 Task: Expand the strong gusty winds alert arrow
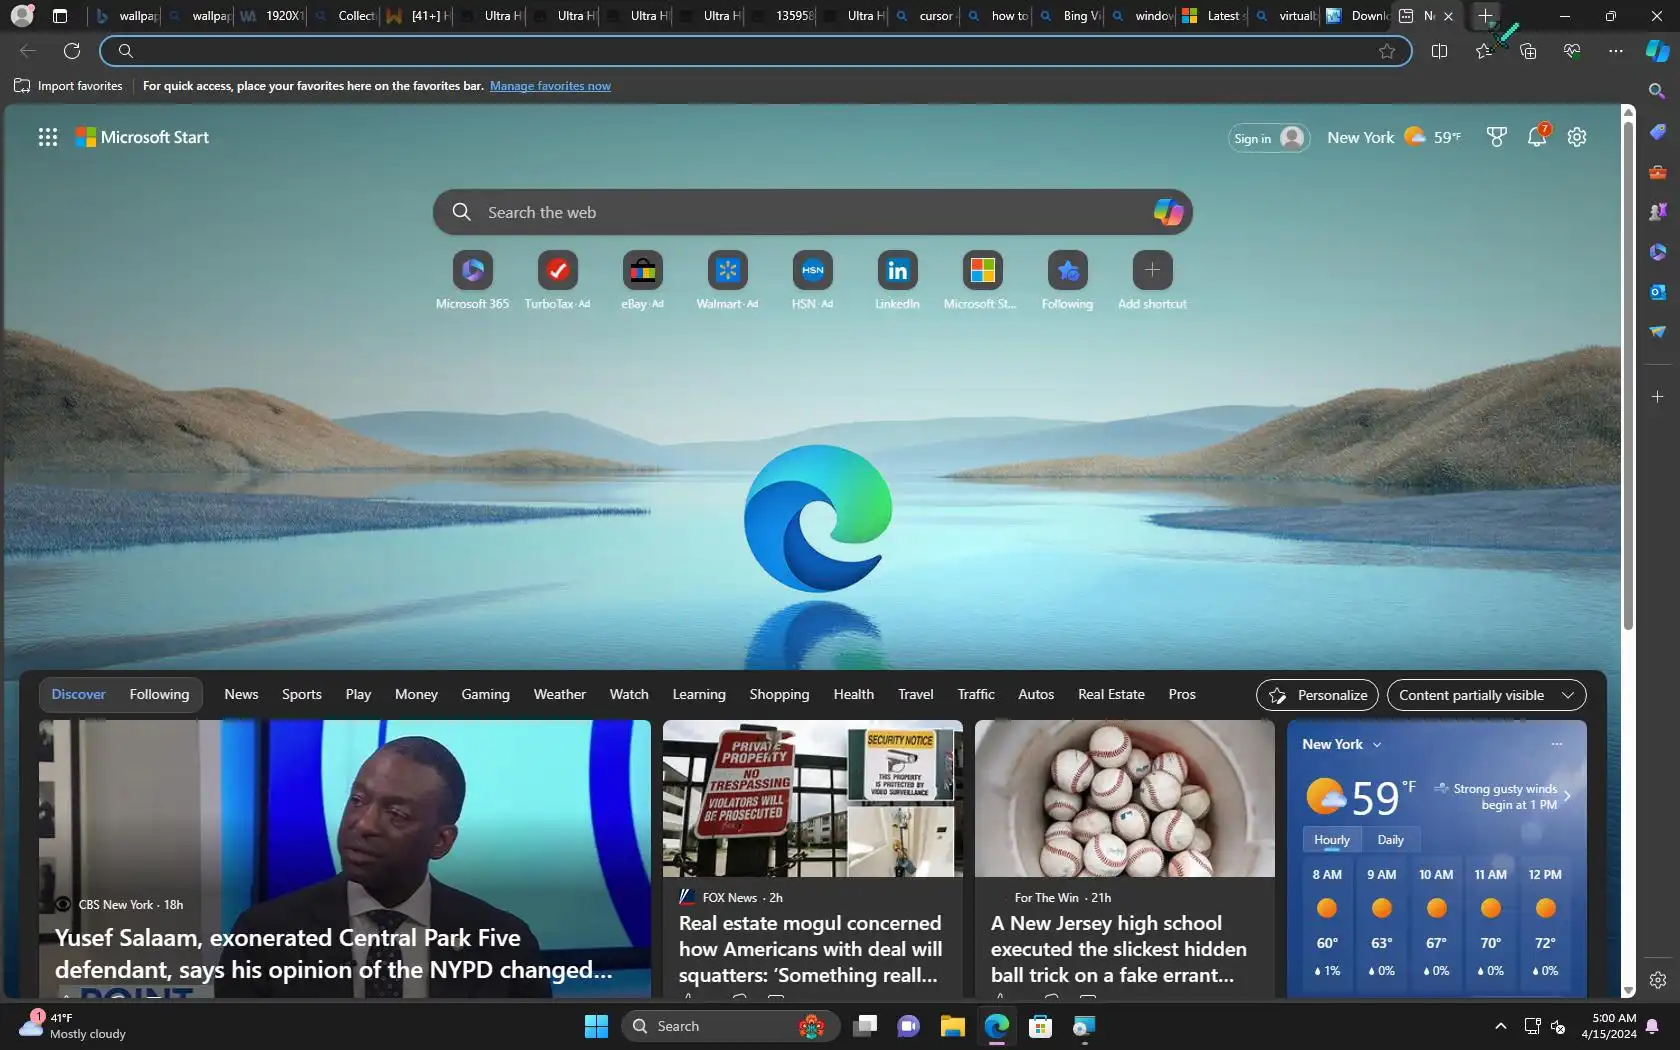1567,796
